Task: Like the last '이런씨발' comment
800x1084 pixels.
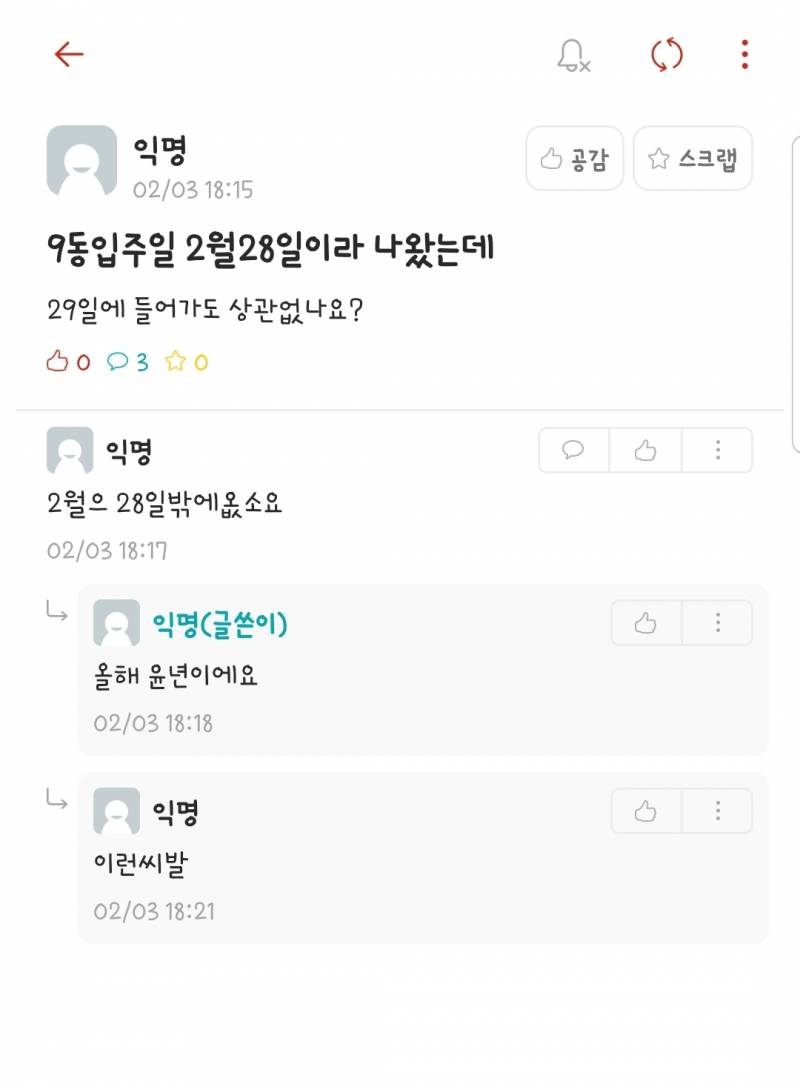Action: pyautogui.click(x=644, y=811)
